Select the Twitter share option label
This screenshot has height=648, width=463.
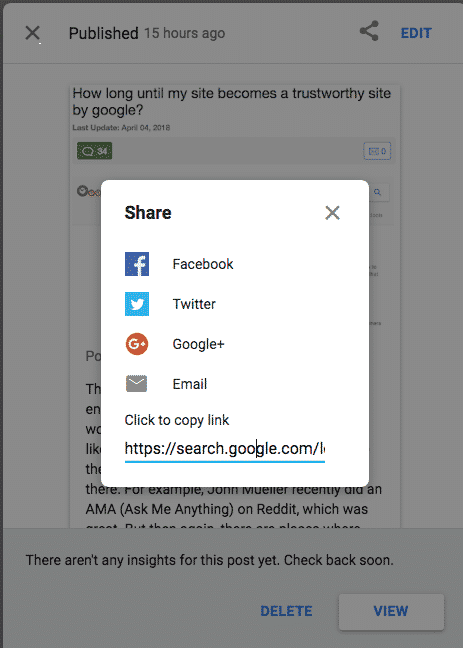[194, 304]
